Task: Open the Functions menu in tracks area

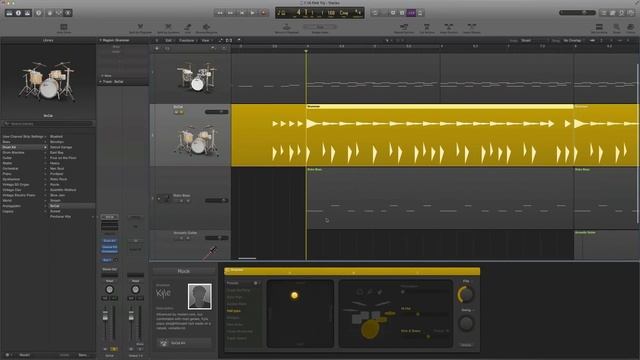Action: (x=187, y=40)
